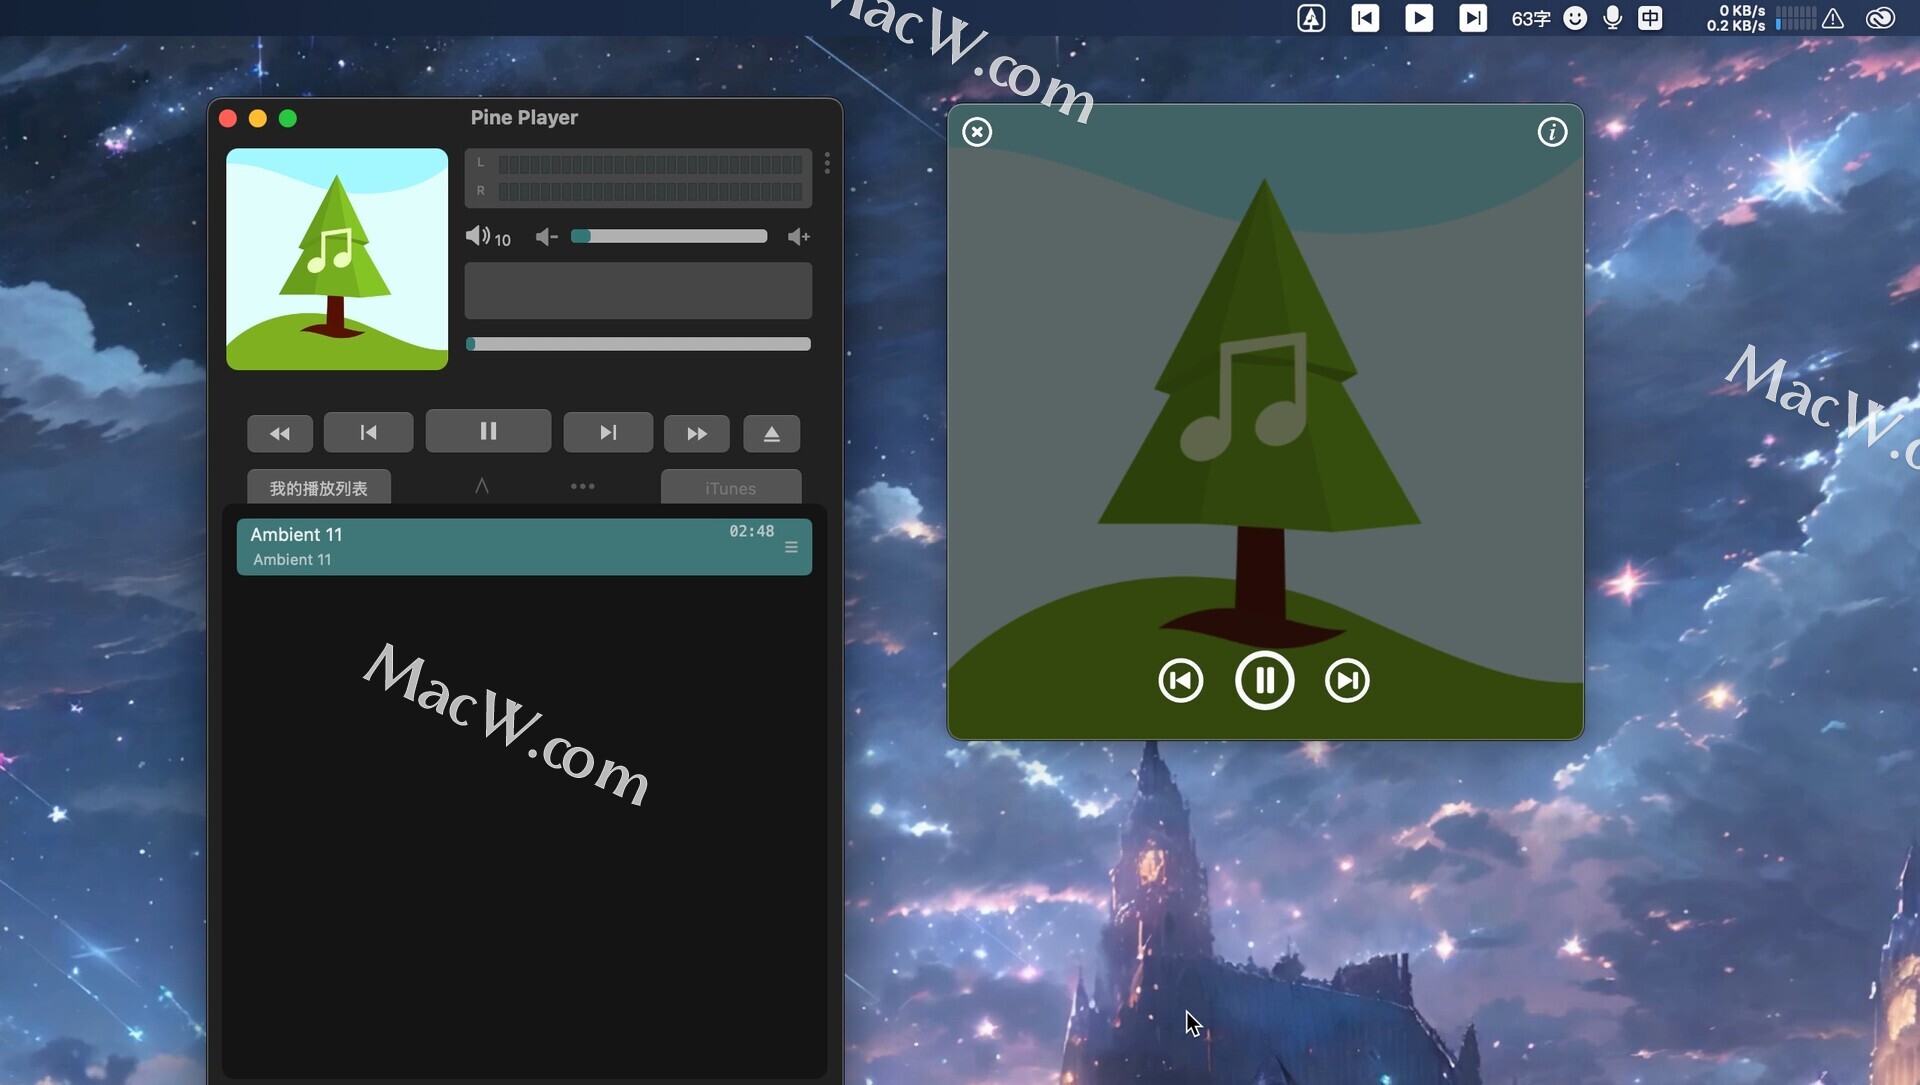1920x1085 pixels.
Task: Click the fast forward button
Action: pos(697,433)
